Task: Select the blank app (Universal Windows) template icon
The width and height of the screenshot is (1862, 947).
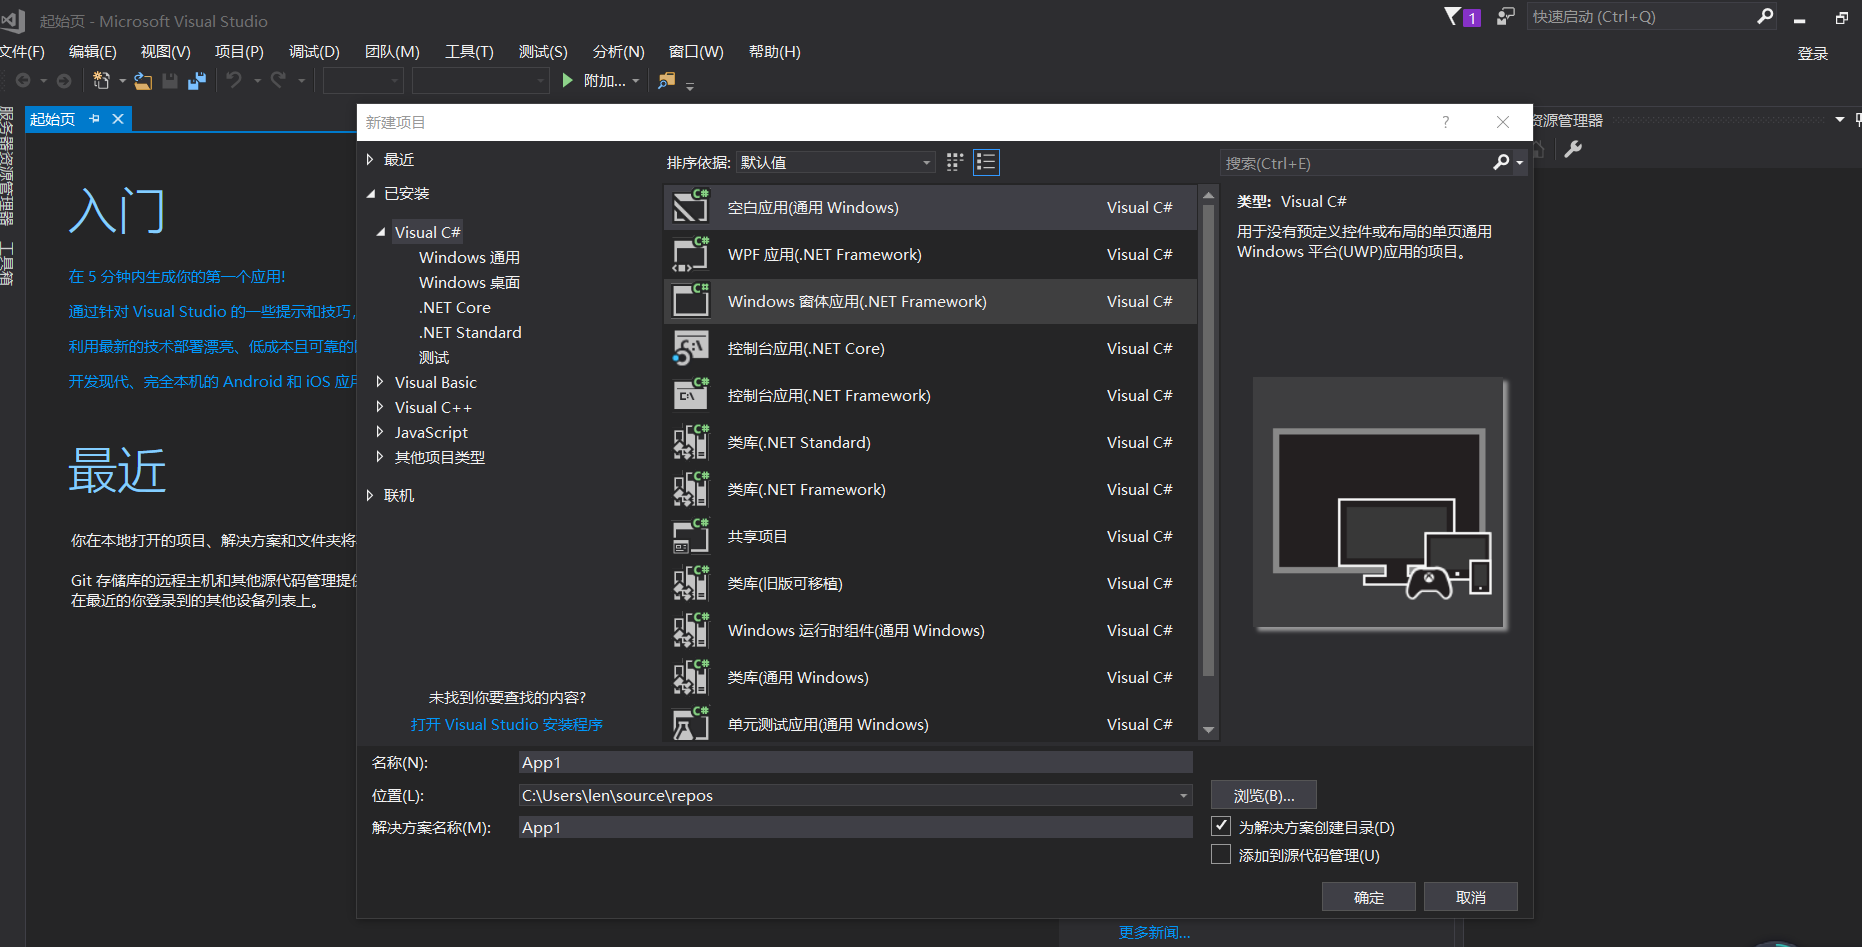Action: (691, 207)
